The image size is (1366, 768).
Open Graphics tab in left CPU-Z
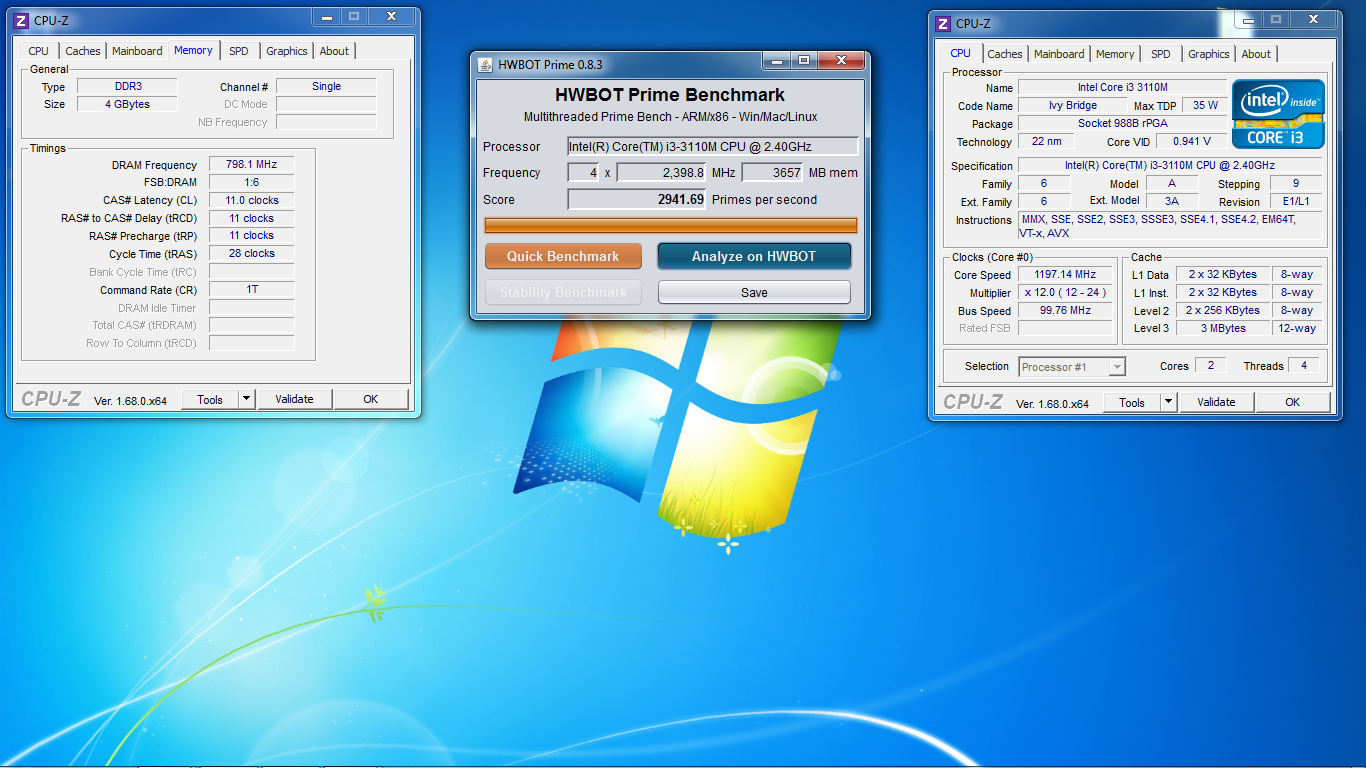click(x=287, y=51)
